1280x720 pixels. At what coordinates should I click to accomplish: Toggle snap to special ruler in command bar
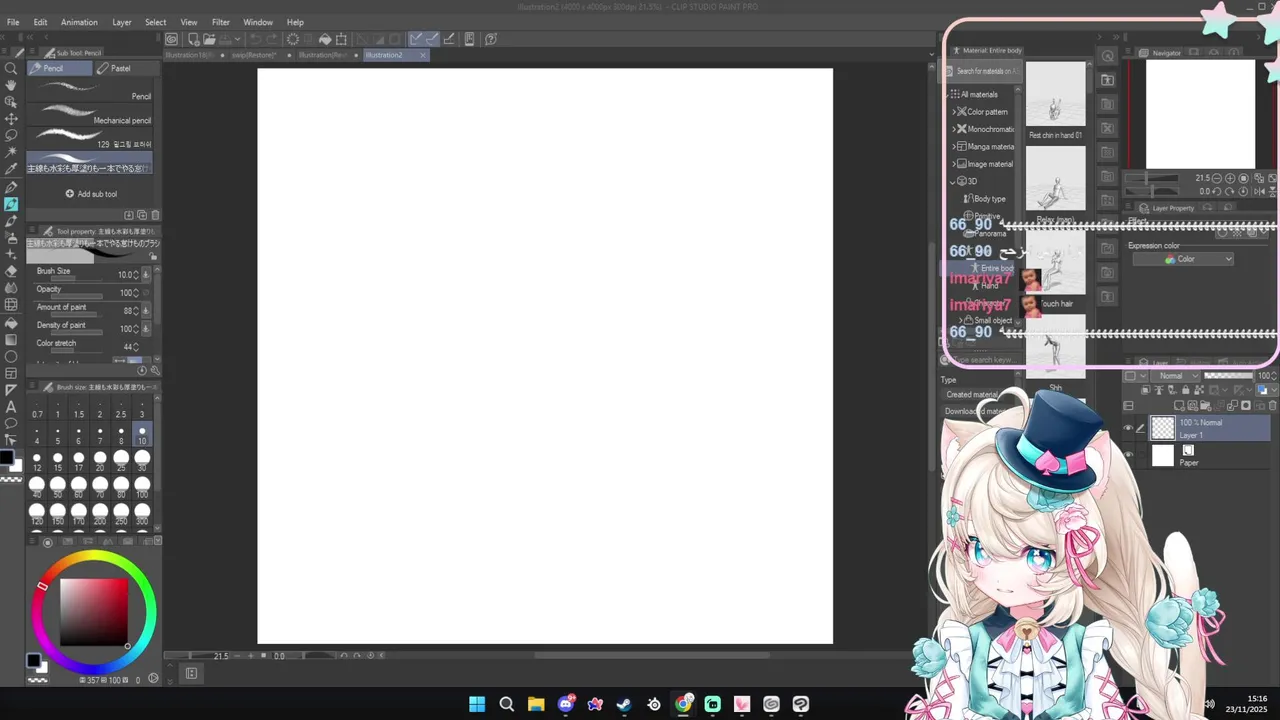(x=432, y=39)
